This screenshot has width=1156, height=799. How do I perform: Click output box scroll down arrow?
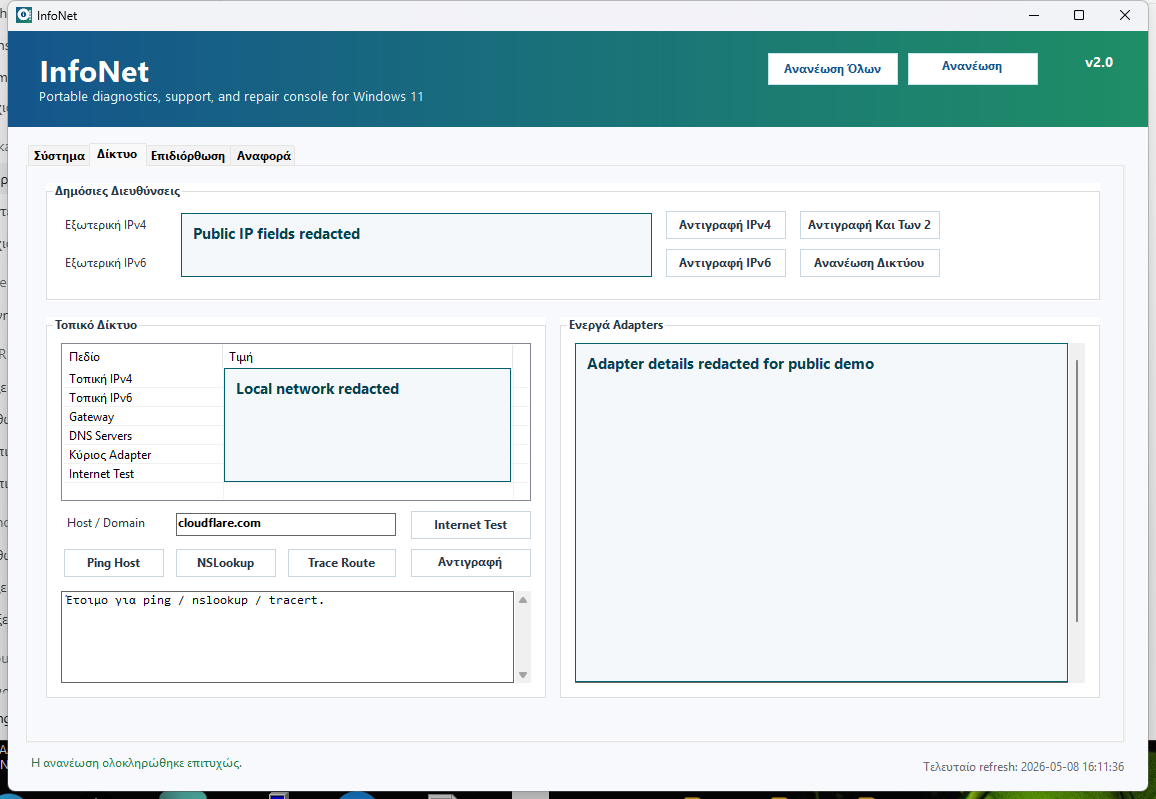[523, 674]
